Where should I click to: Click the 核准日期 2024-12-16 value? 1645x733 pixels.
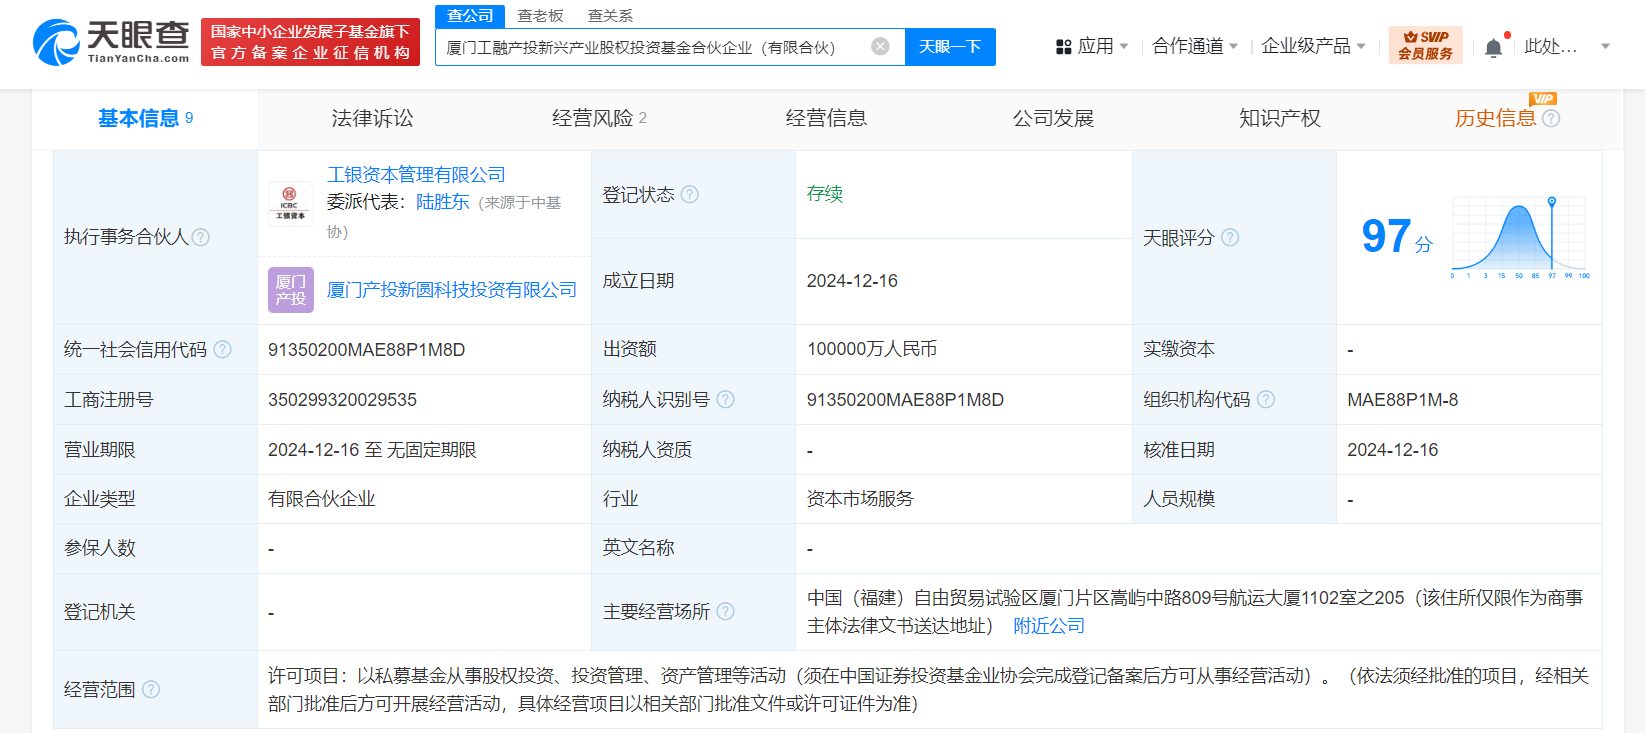click(x=1392, y=450)
